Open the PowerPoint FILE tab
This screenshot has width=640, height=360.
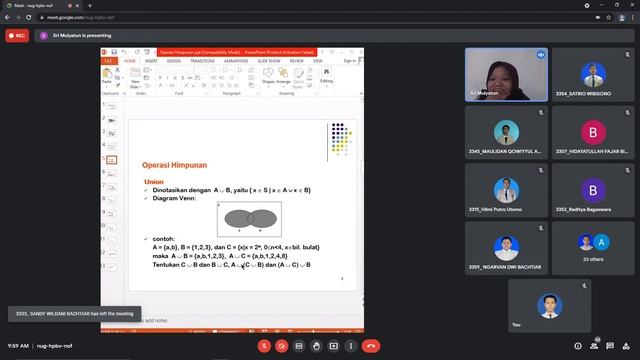[109, 61]
